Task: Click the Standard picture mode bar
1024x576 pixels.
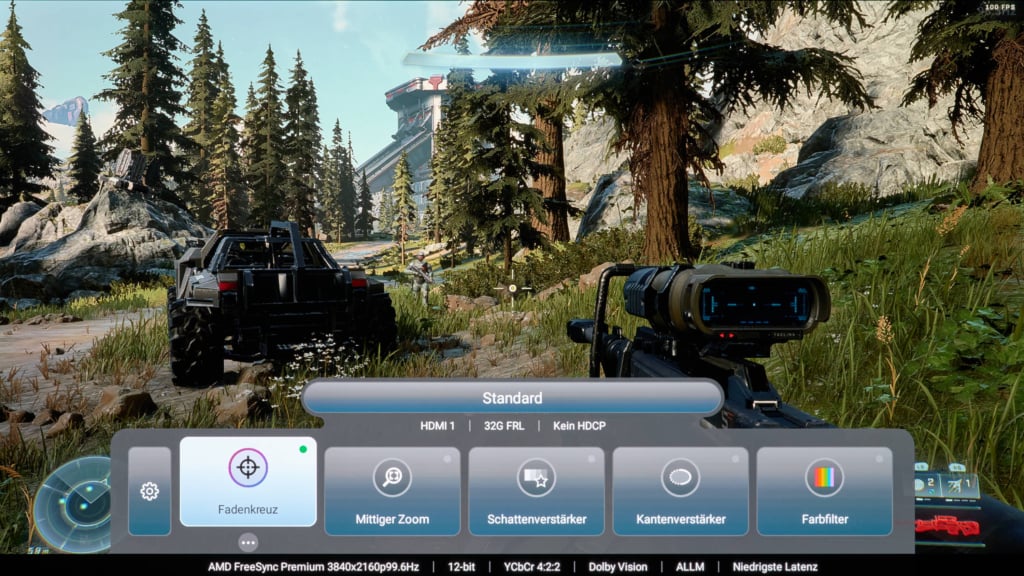Action: (513, 398)
